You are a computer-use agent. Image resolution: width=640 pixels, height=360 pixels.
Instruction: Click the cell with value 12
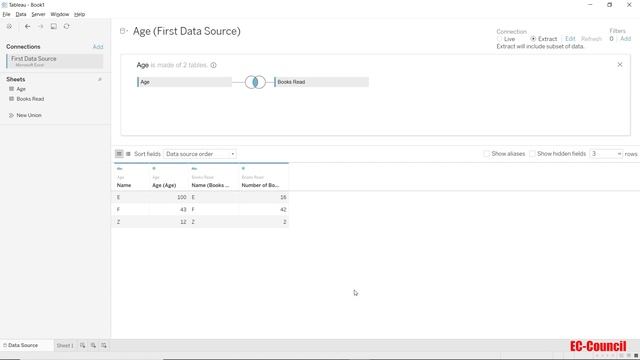(169, 222)
